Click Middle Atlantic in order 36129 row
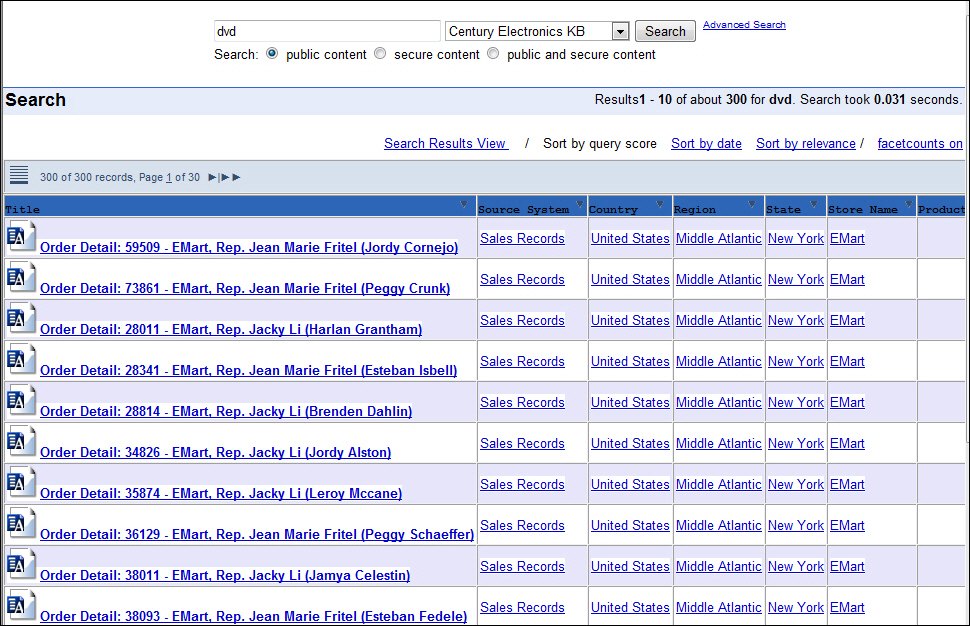970x626 pixels. click(718, 525)
